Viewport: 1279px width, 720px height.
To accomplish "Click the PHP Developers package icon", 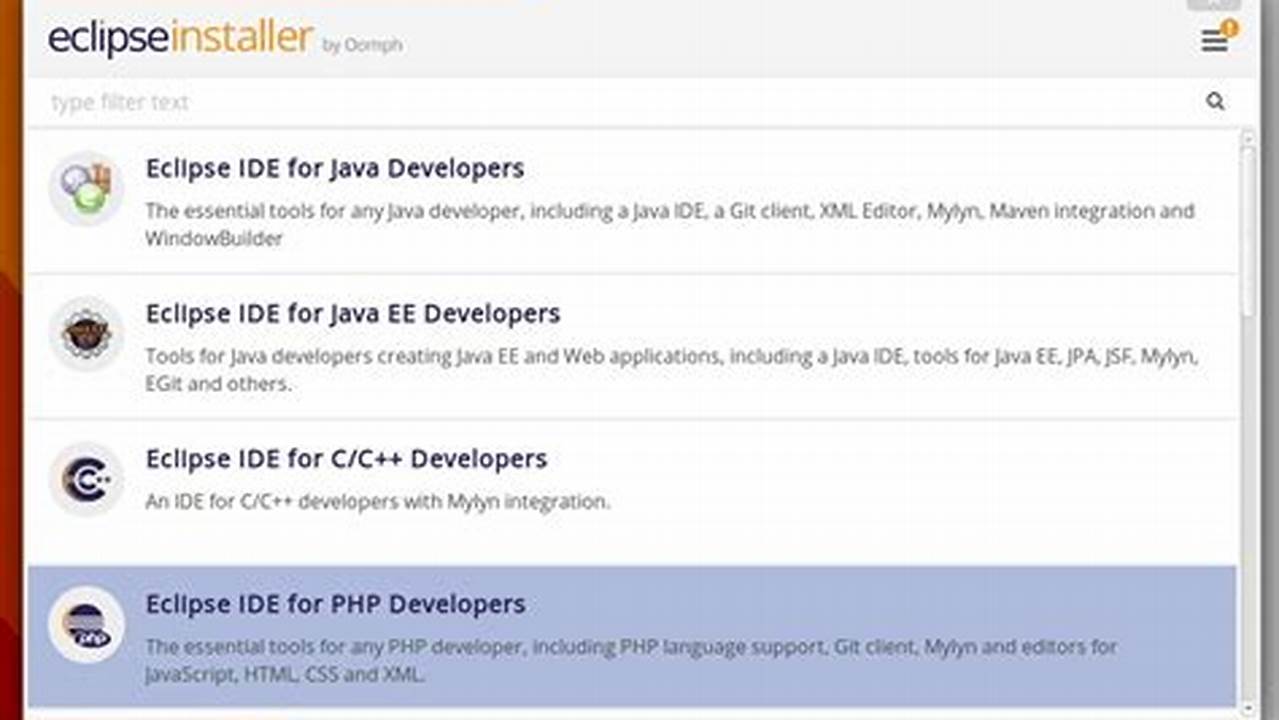I will click(x=86, y=622).
